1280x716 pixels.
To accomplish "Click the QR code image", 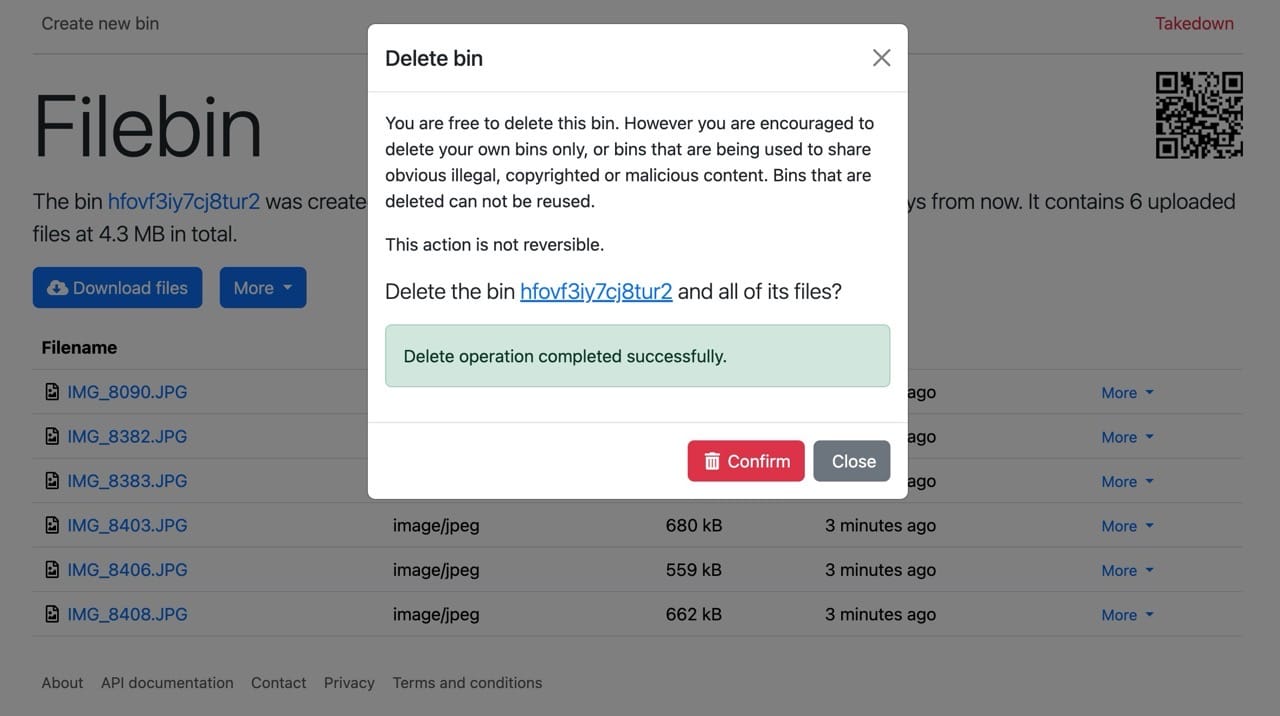I will coord(1199,115).
